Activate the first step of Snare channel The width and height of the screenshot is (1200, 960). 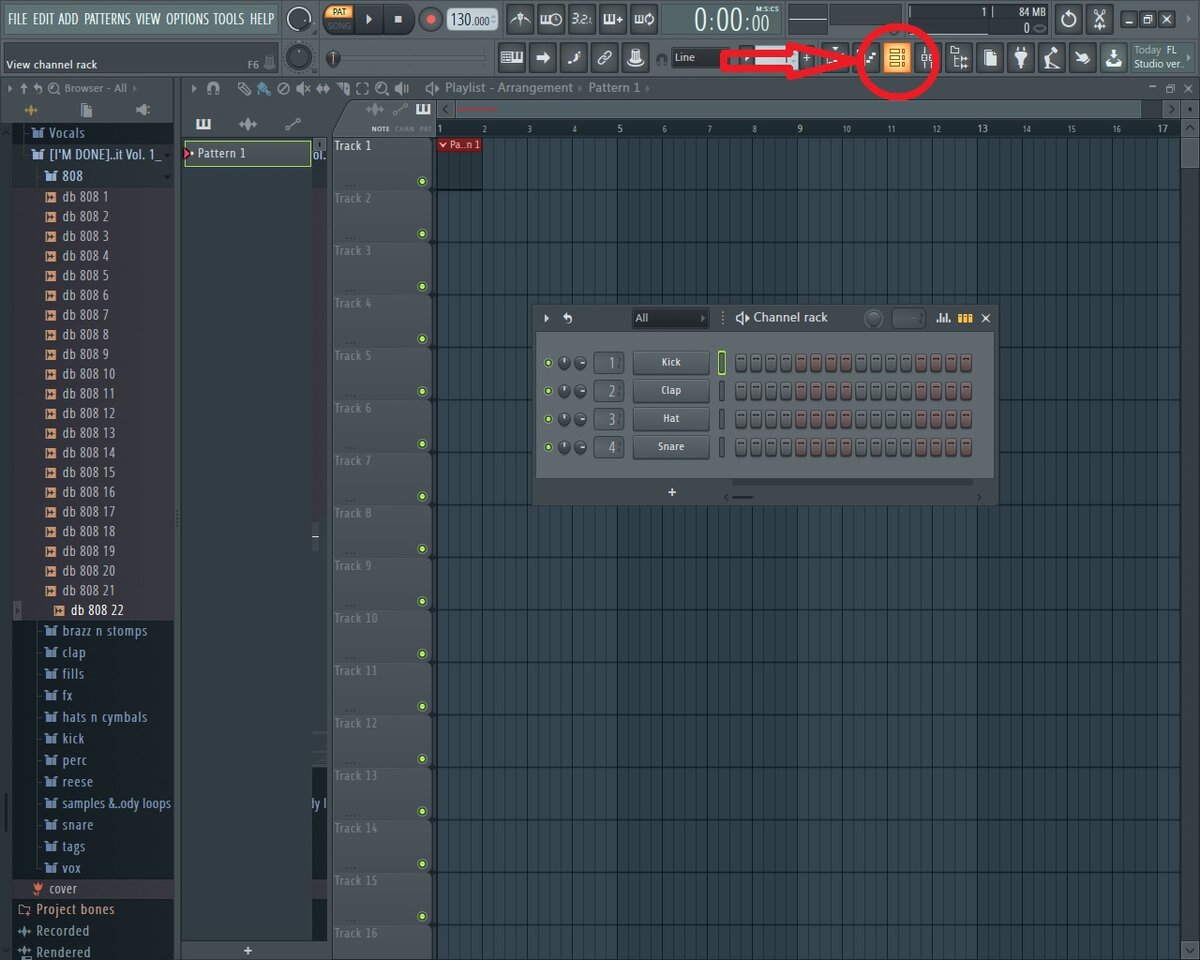(741, 447)
